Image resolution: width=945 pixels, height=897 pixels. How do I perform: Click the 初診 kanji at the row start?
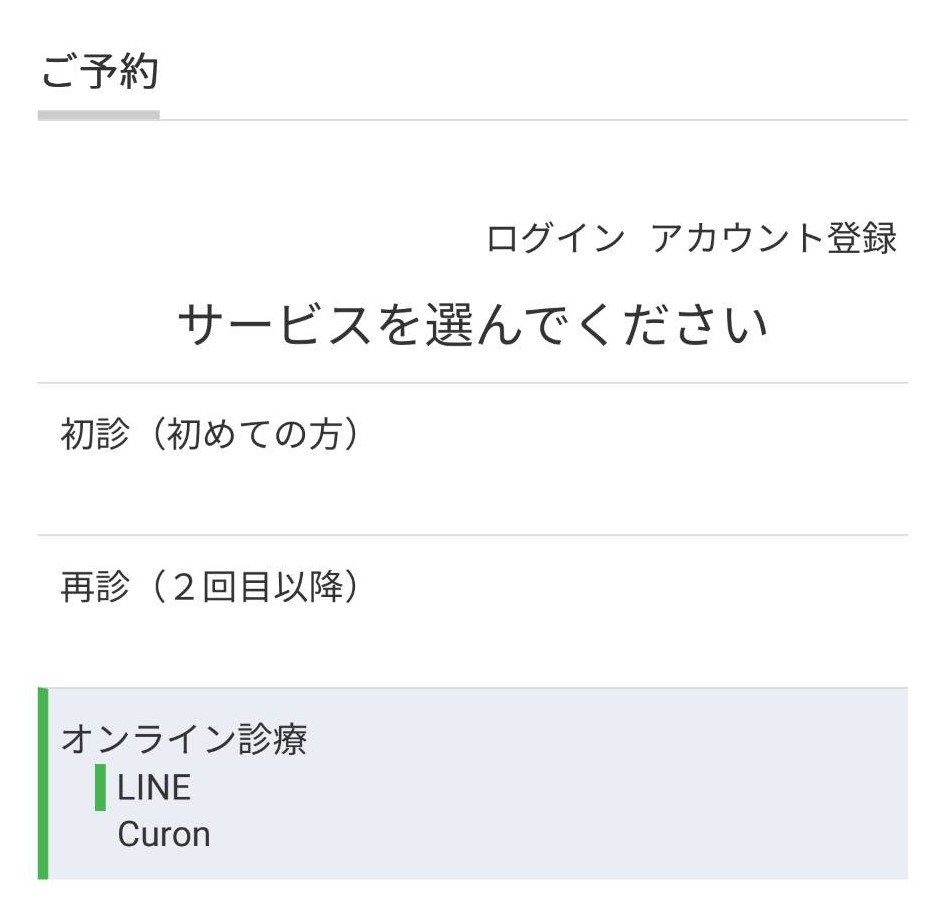(95, 434)
